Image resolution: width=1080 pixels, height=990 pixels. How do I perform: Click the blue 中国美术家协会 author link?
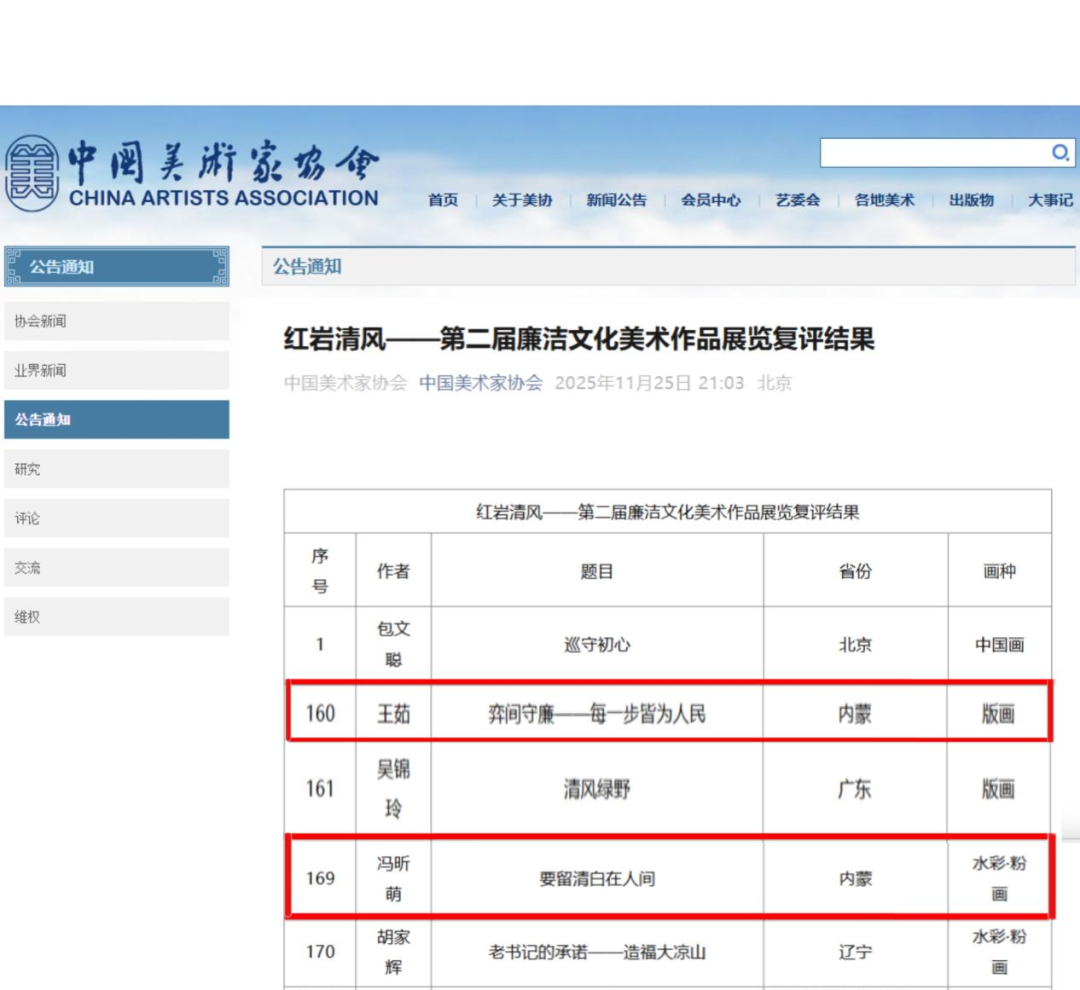click(480, 383)
